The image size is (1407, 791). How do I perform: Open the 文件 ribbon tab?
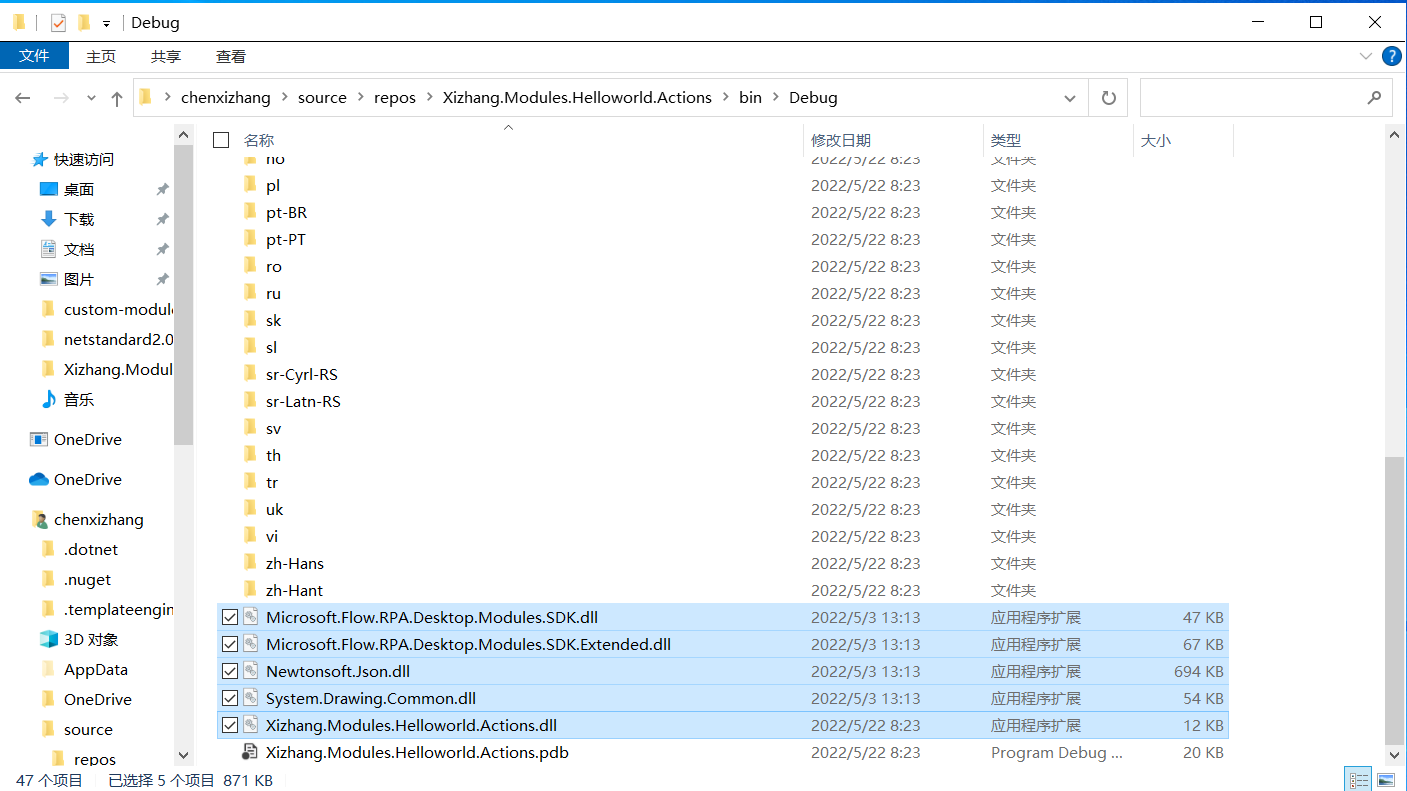[34, 56]
